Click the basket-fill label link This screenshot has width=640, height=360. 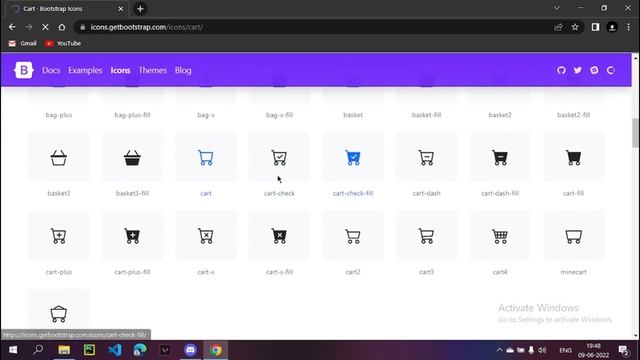pos(427,115)
